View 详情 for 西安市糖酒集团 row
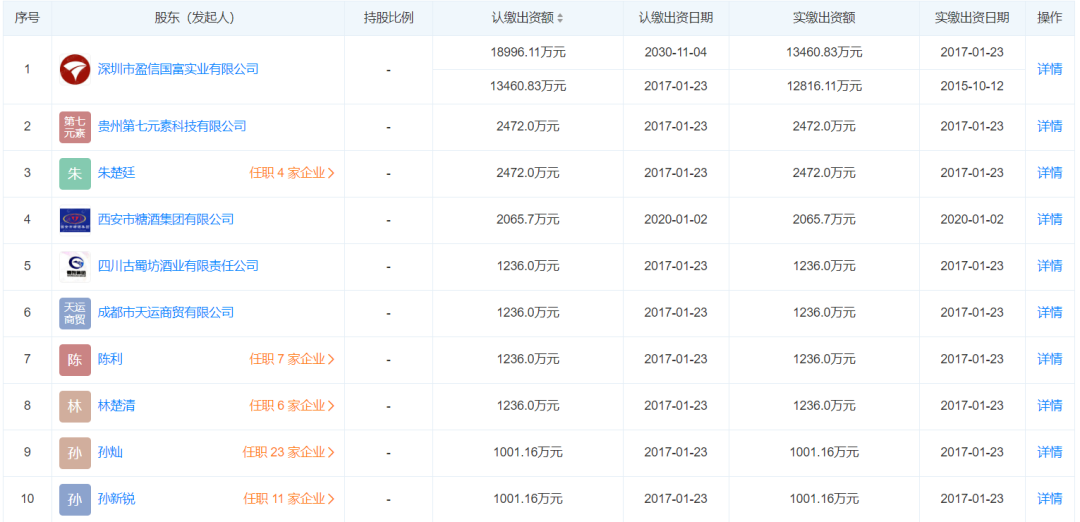This screenshot has height=522, width=1080. pyautogui.click(x=1050, y=219)
